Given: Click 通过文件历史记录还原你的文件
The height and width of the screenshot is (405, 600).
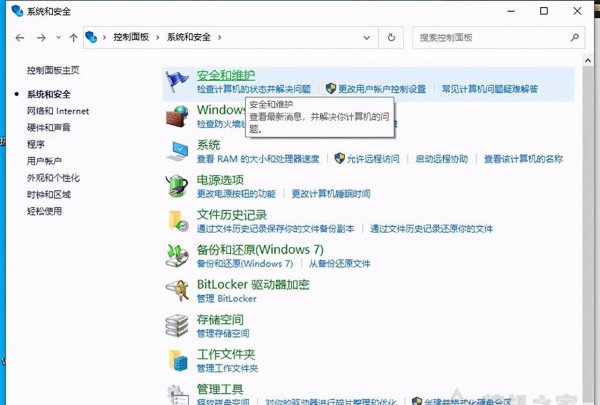Looking at the screenshot, I should [x=432, y=229].
